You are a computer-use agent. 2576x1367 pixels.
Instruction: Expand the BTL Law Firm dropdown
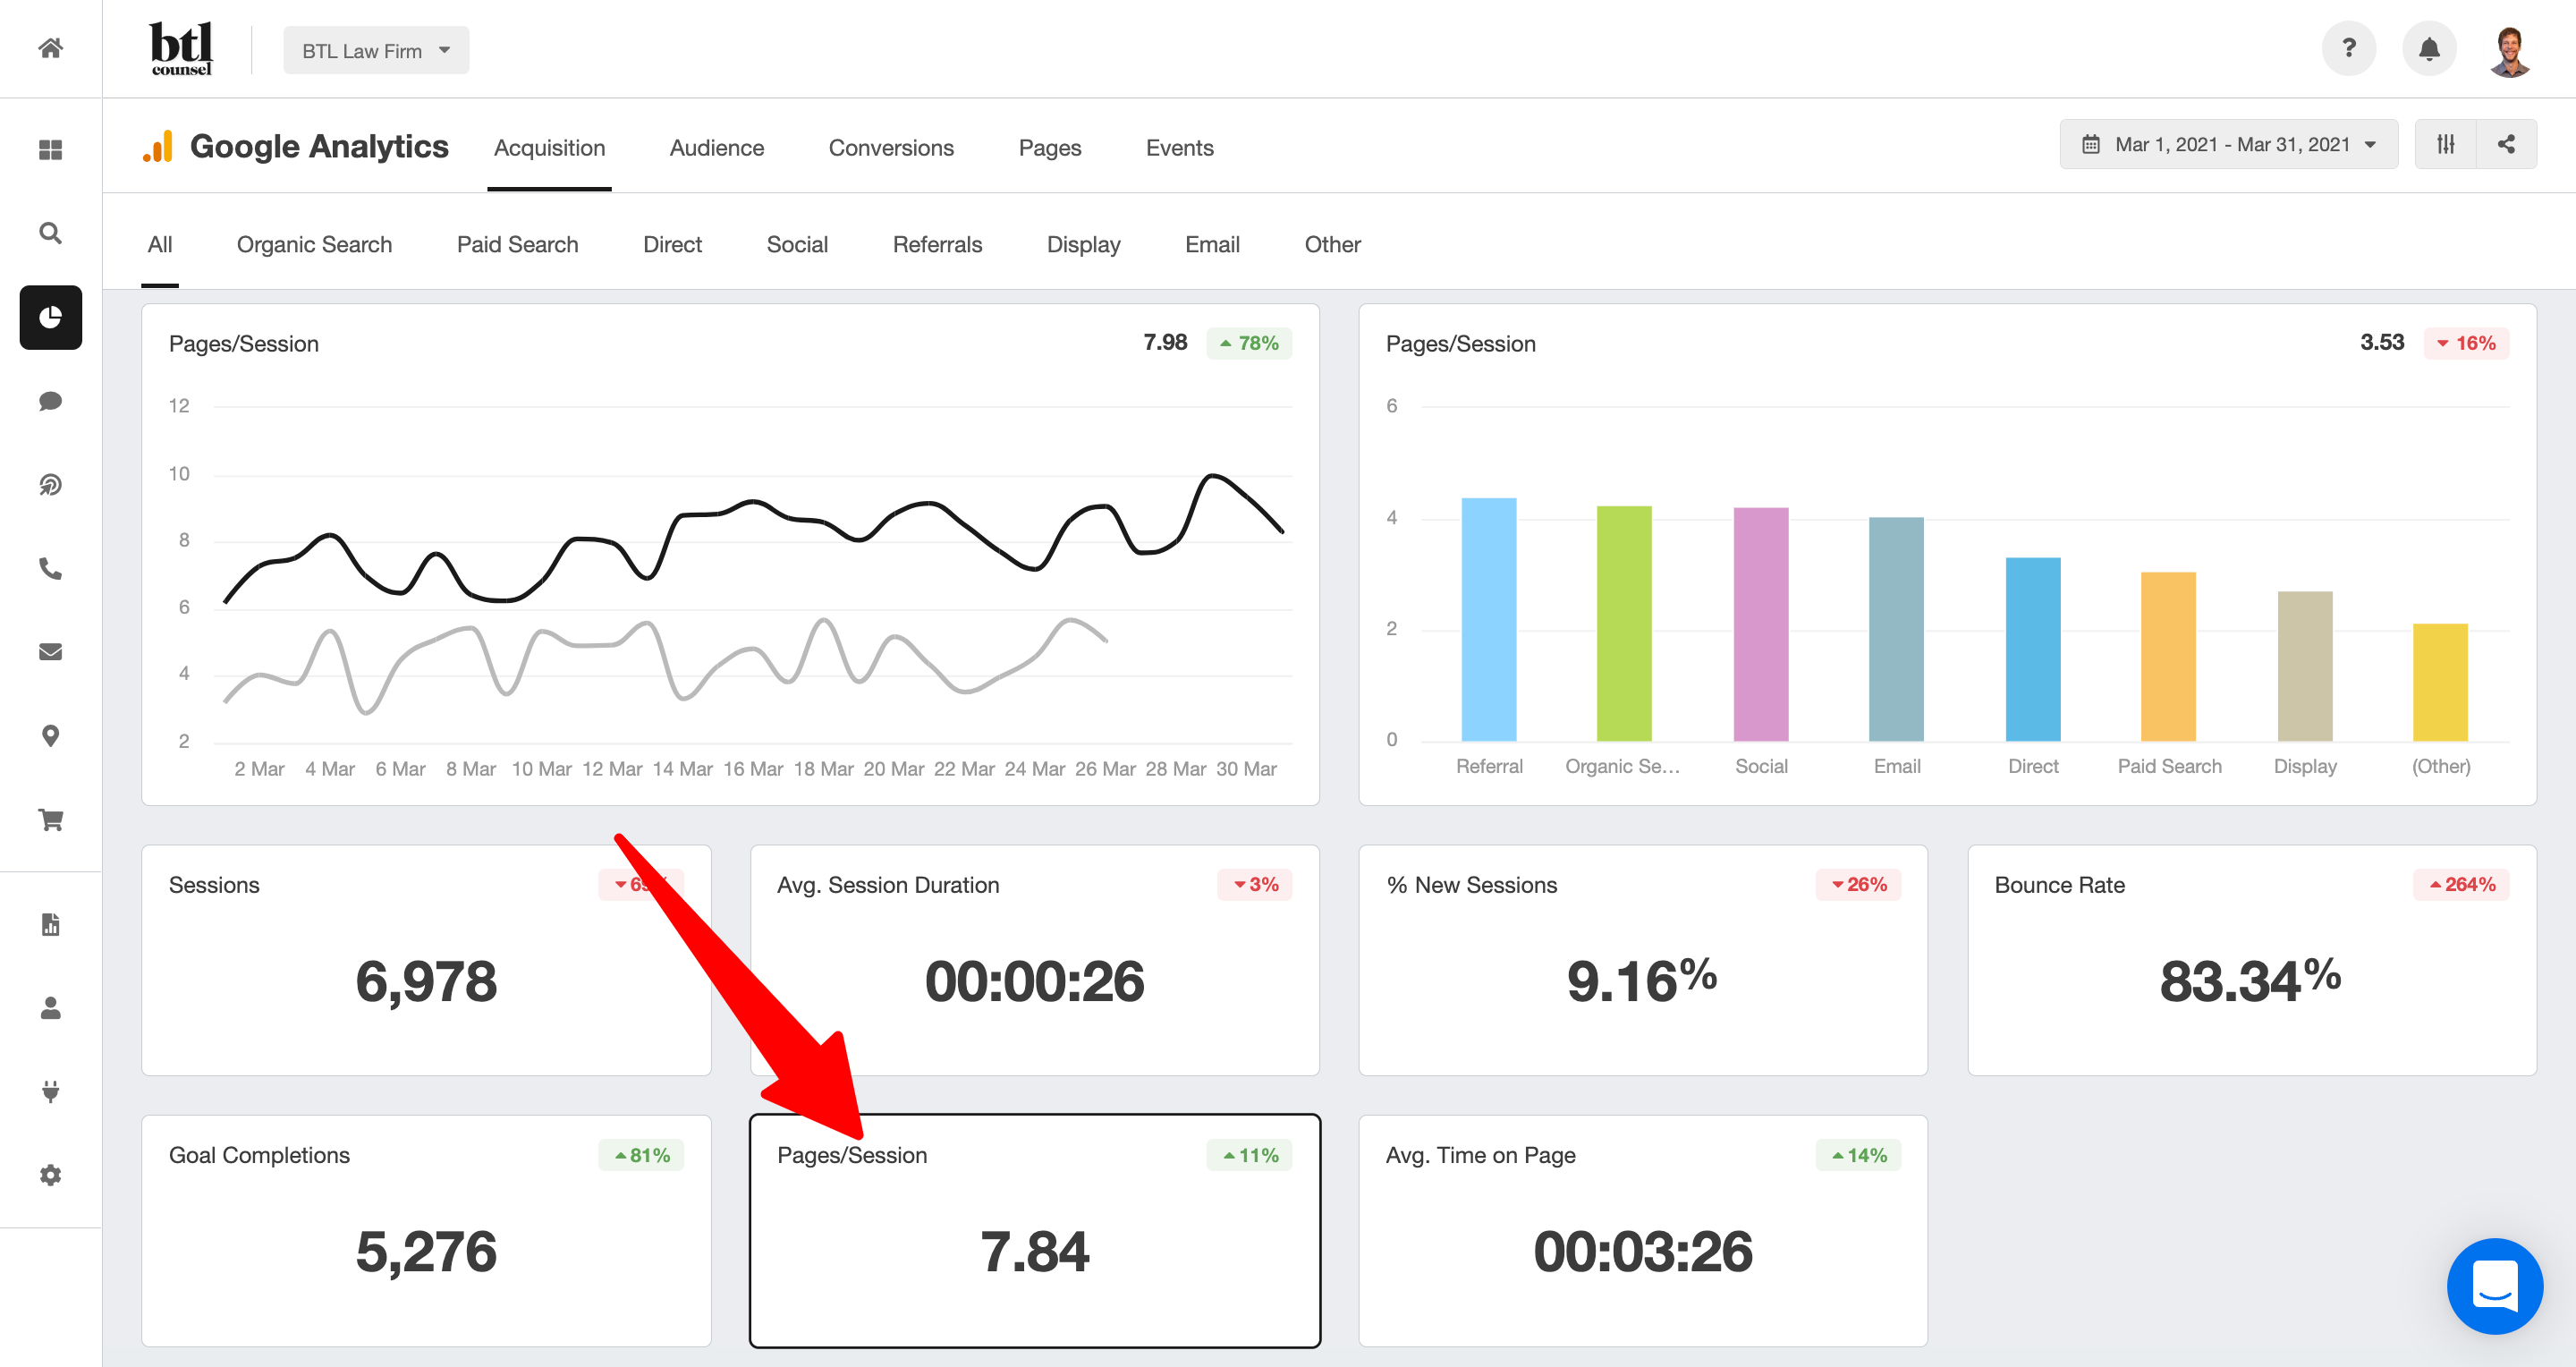point(376,50)
